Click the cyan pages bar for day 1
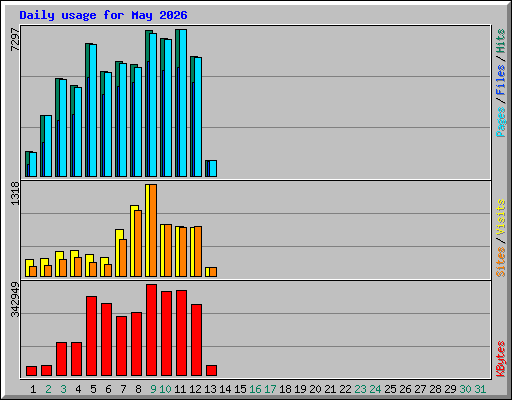 [33, 165]
